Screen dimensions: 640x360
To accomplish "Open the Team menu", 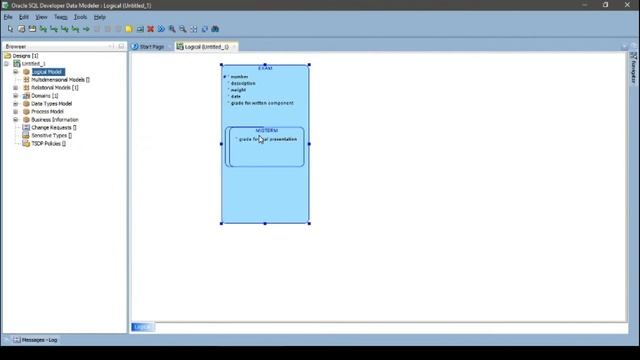I will [60, 17].
